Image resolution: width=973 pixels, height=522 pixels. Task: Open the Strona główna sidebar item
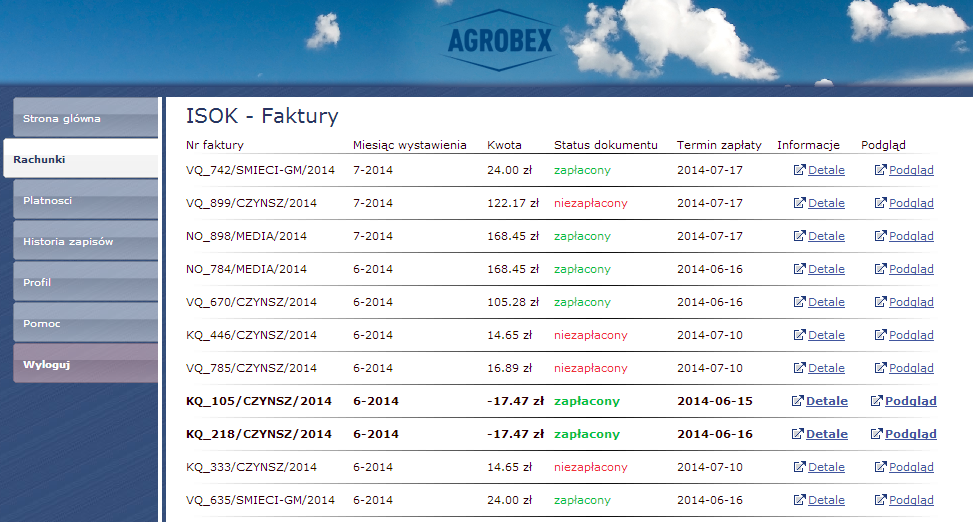click(84, 118)
